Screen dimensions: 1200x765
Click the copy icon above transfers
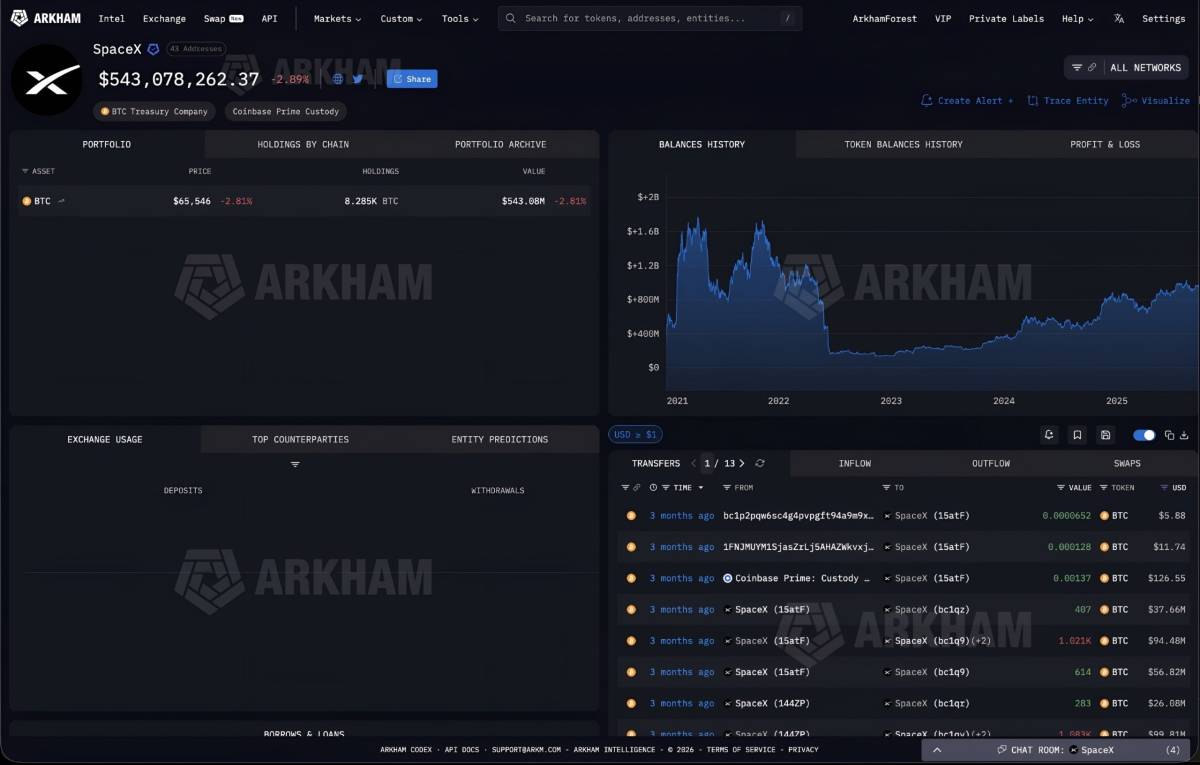[1169, 435]
